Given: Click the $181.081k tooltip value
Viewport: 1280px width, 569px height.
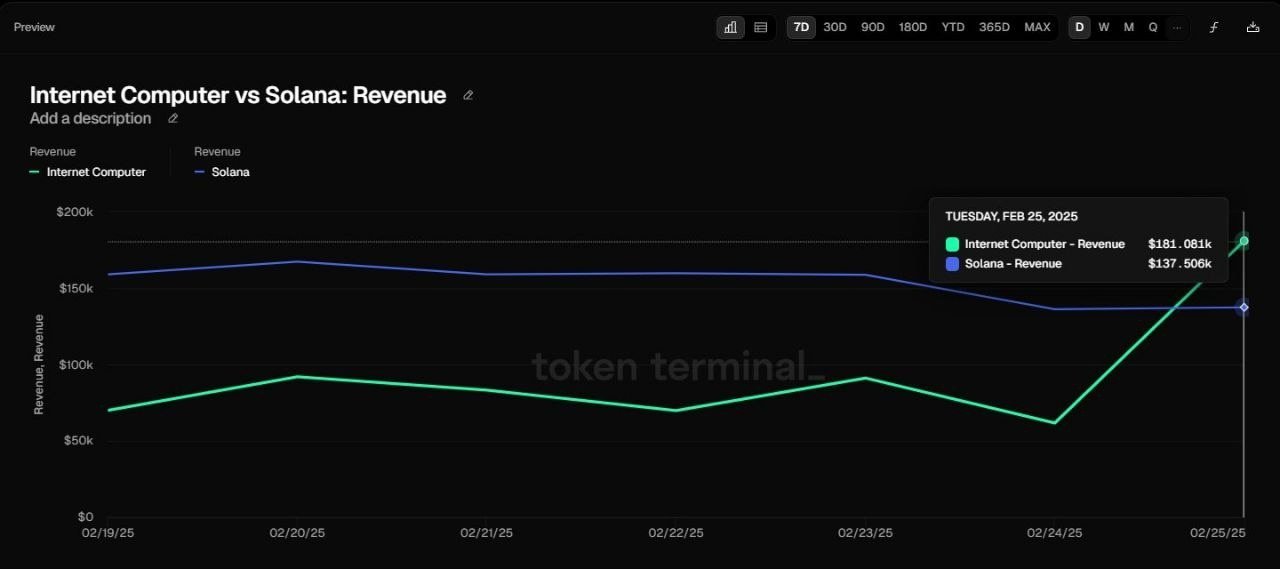Looking at the screenshot, I should click(1180, 244).
